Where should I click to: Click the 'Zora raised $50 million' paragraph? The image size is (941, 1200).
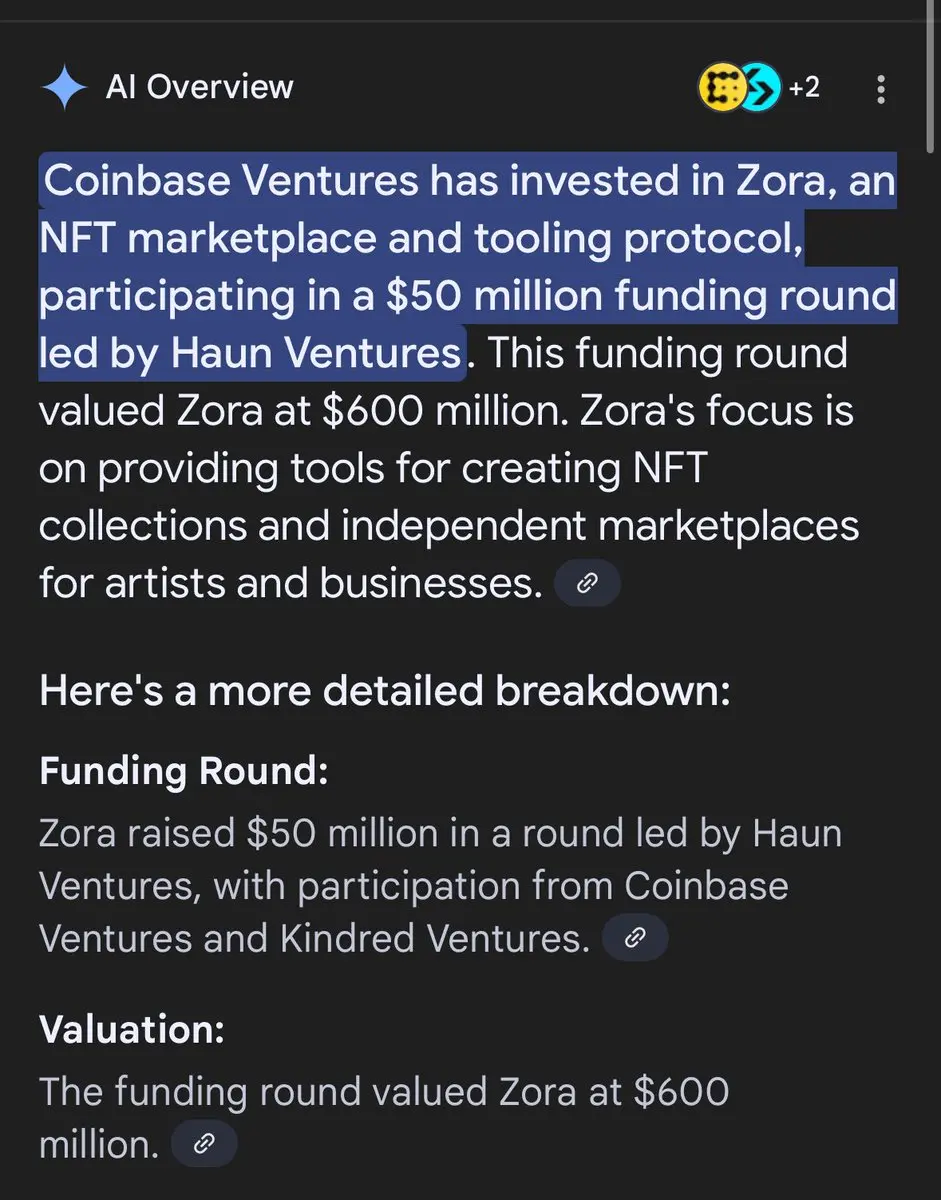point(440,885)
